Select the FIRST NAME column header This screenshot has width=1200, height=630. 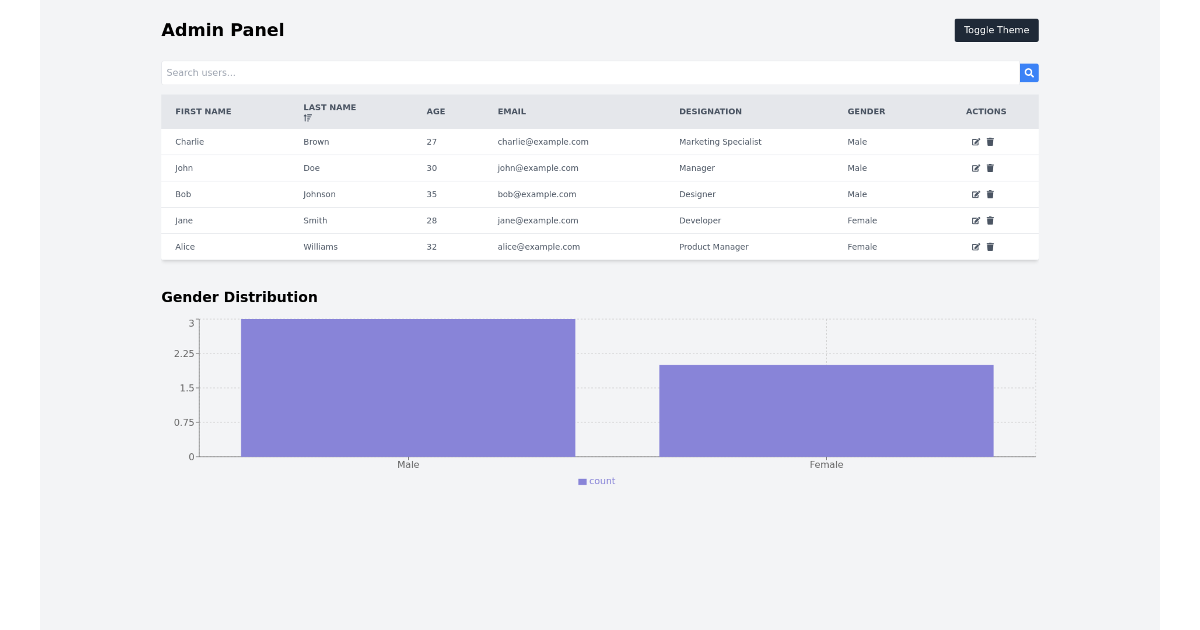(203, 111)
